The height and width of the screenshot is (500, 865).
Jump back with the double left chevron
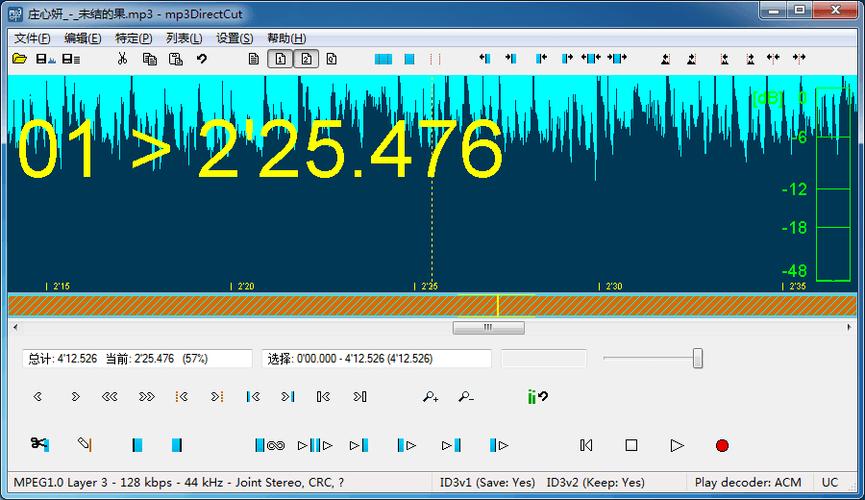(110, 396)
